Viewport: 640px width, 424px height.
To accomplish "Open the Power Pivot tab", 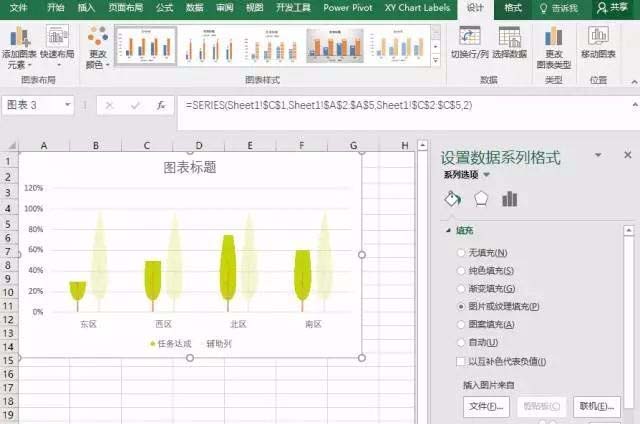I will point(348,8).
